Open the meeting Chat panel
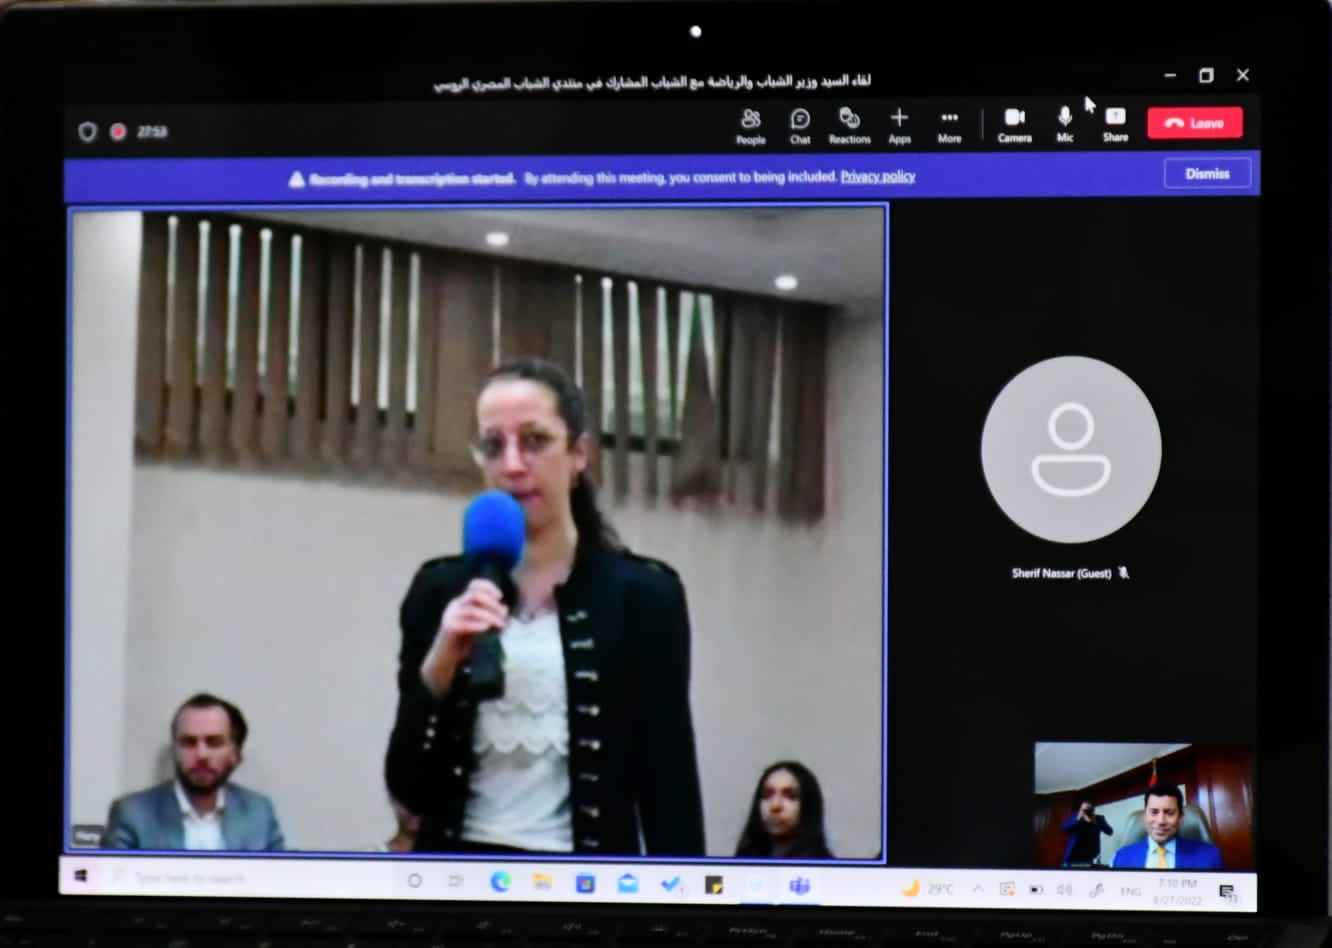This screenshot has width=1332, height=948. click(x=800, y=125)
